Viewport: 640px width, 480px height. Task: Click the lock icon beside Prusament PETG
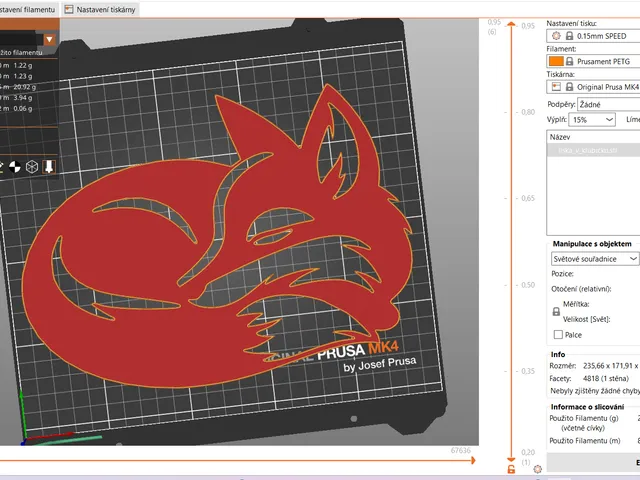point(569,61)
